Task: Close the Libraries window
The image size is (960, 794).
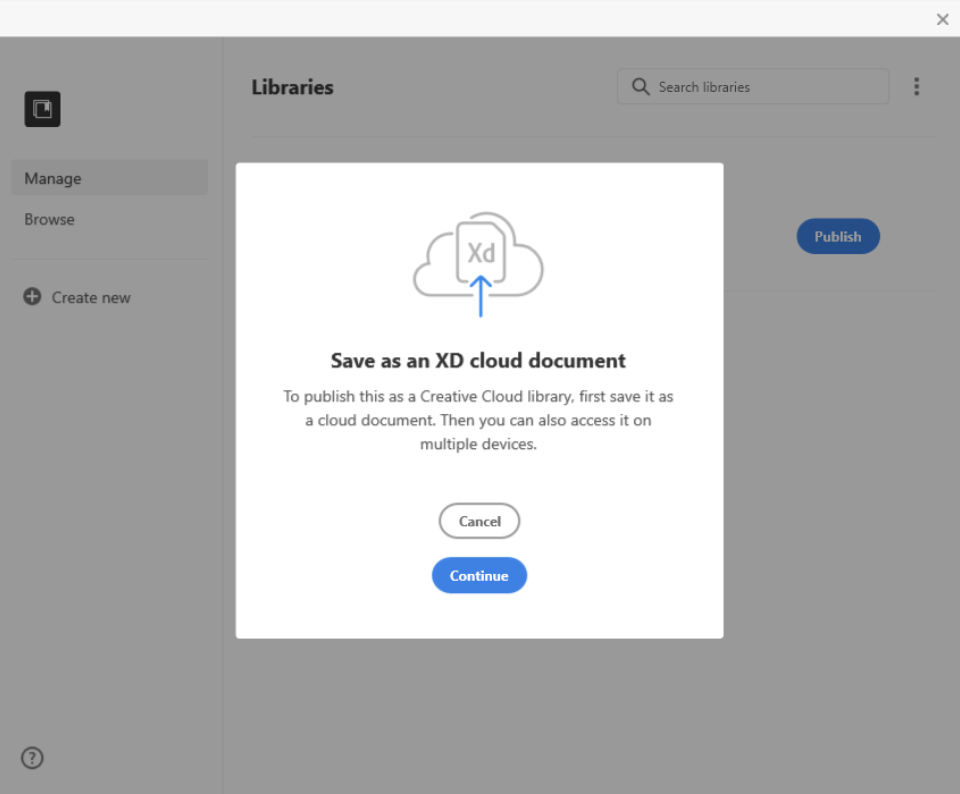Action: pos(941,19)
